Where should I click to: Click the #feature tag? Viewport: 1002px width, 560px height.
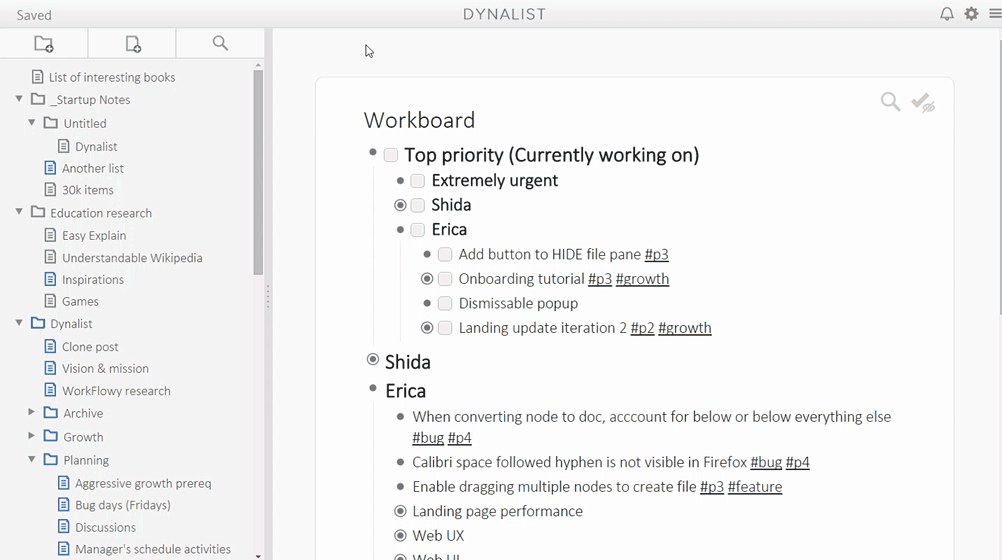pyautogui.click(x=755, y=486)
